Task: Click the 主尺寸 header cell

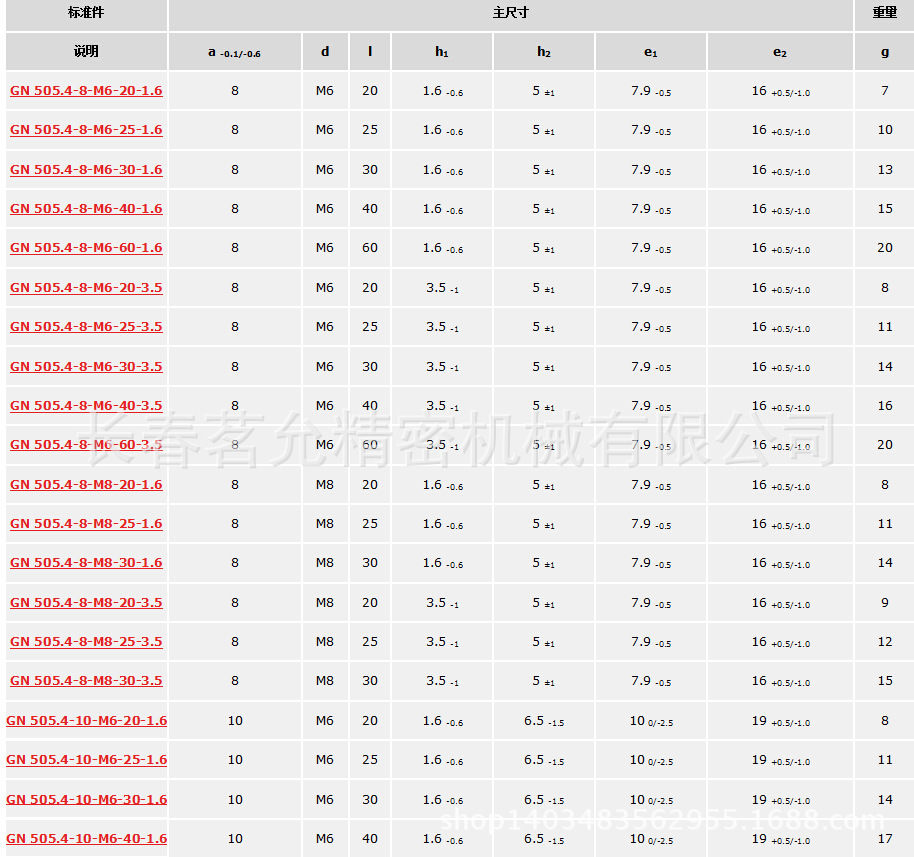Action: coord(510,13)
